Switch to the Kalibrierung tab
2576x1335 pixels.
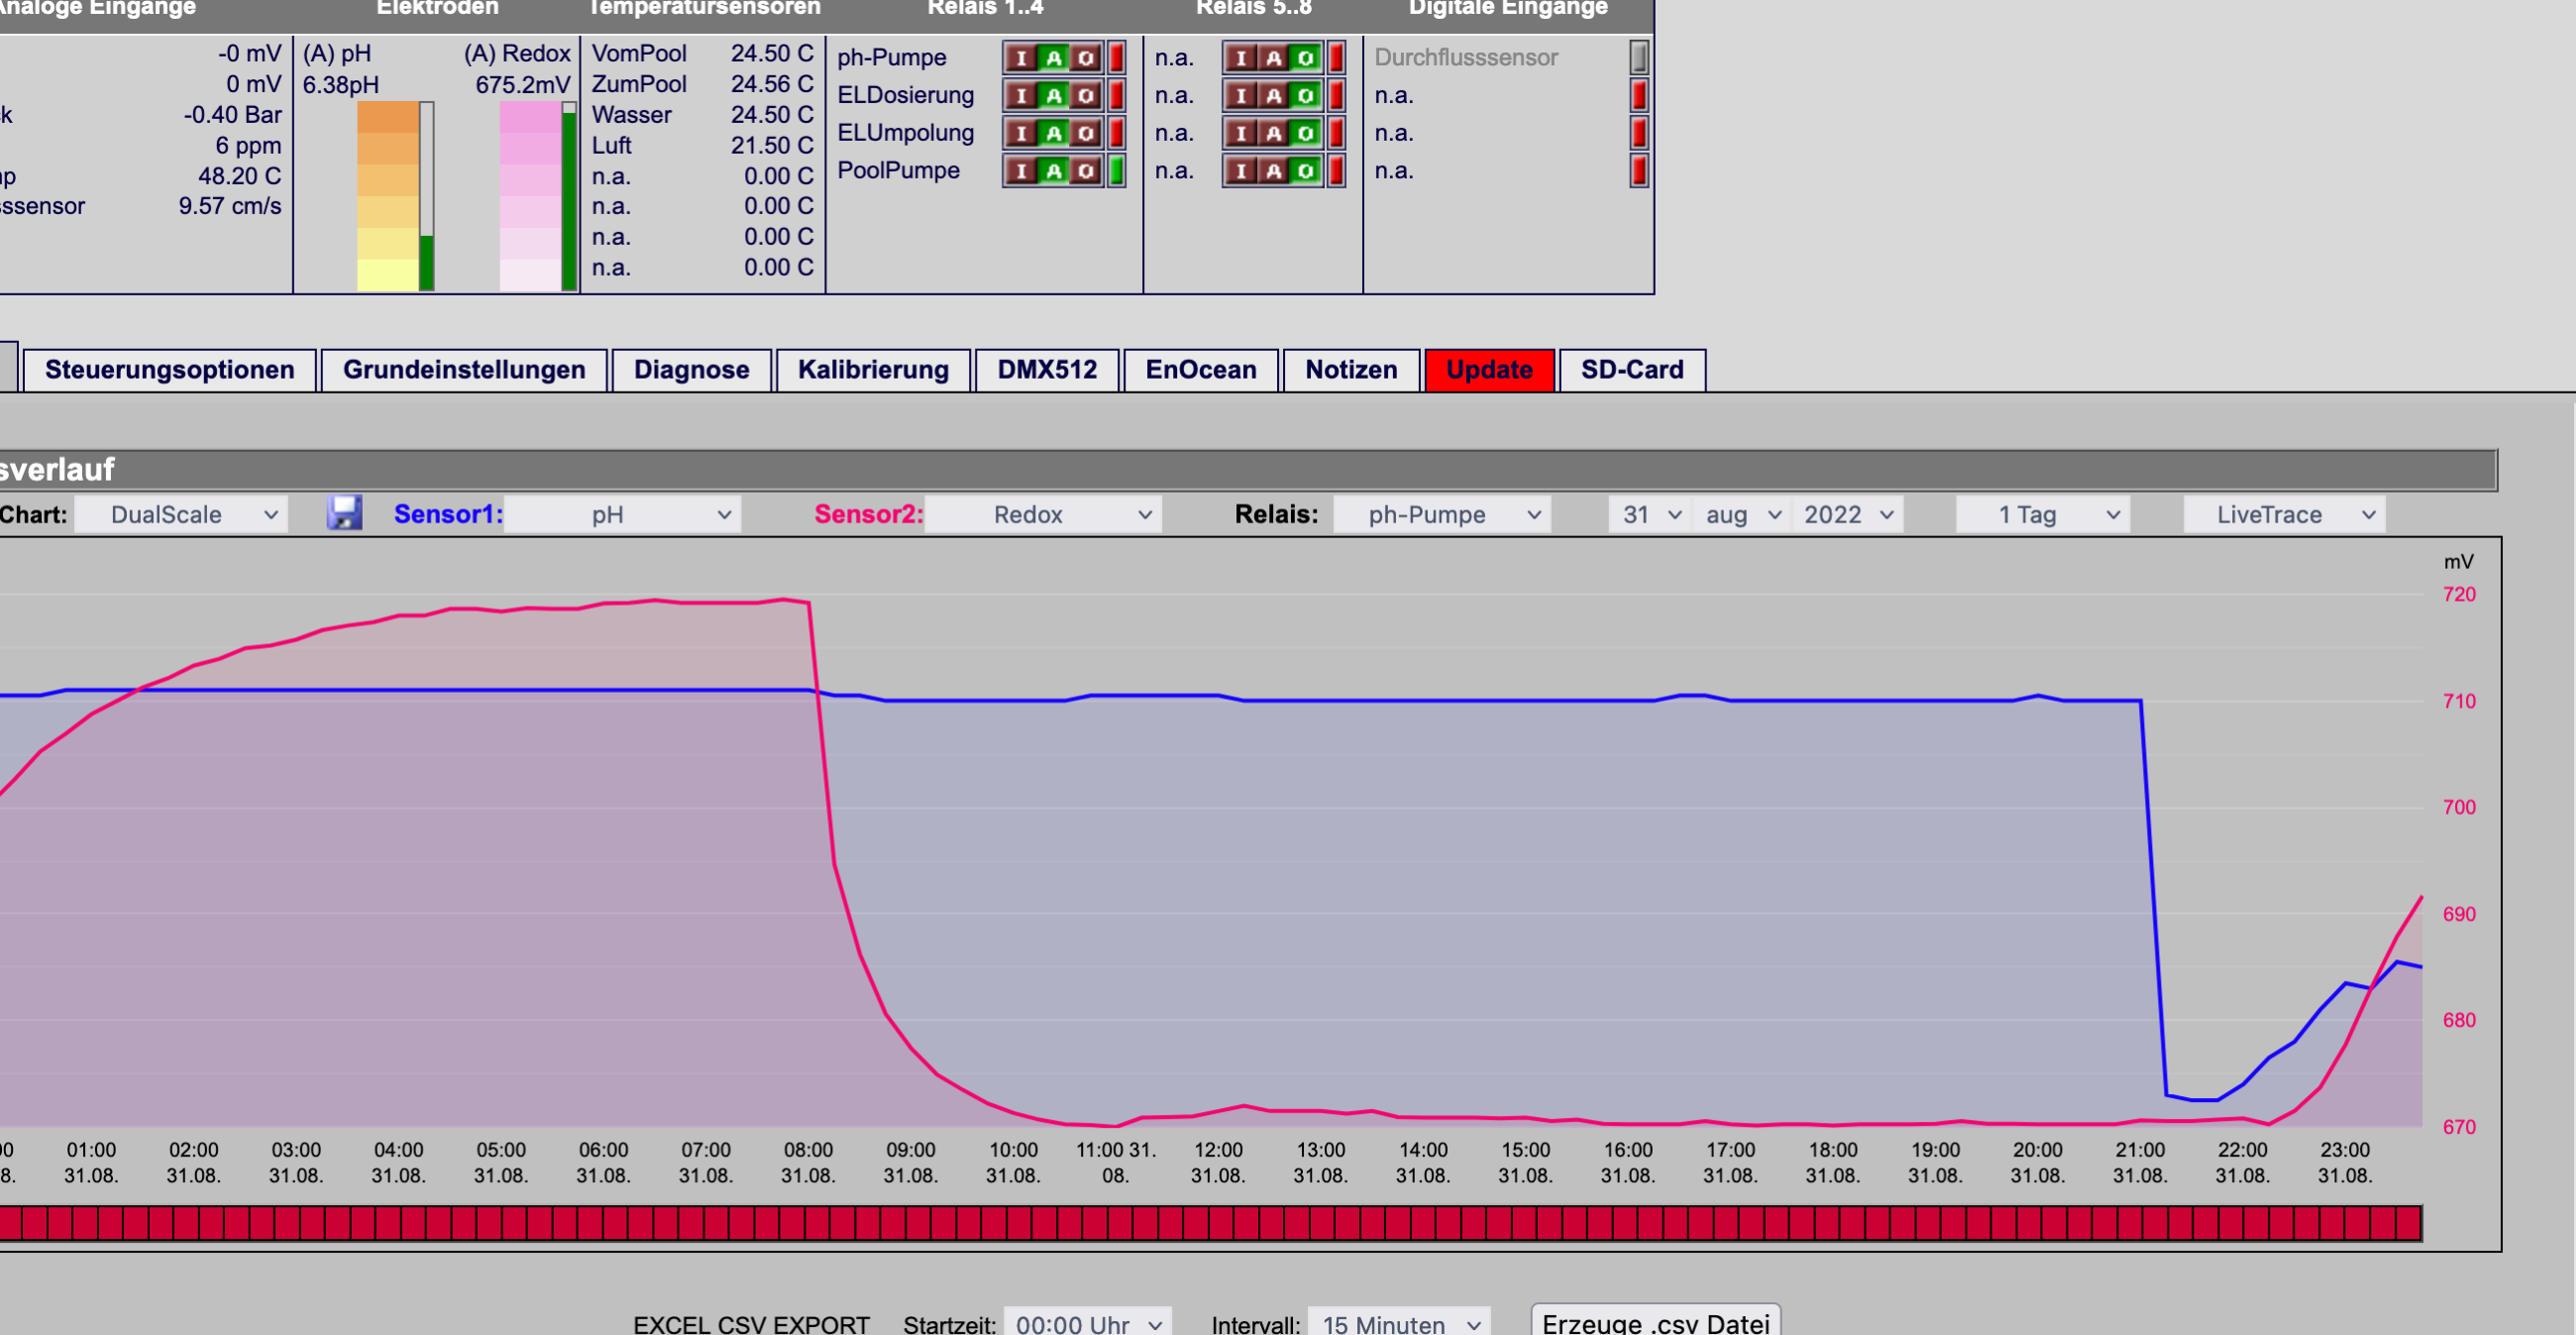[x=873, y=370]
